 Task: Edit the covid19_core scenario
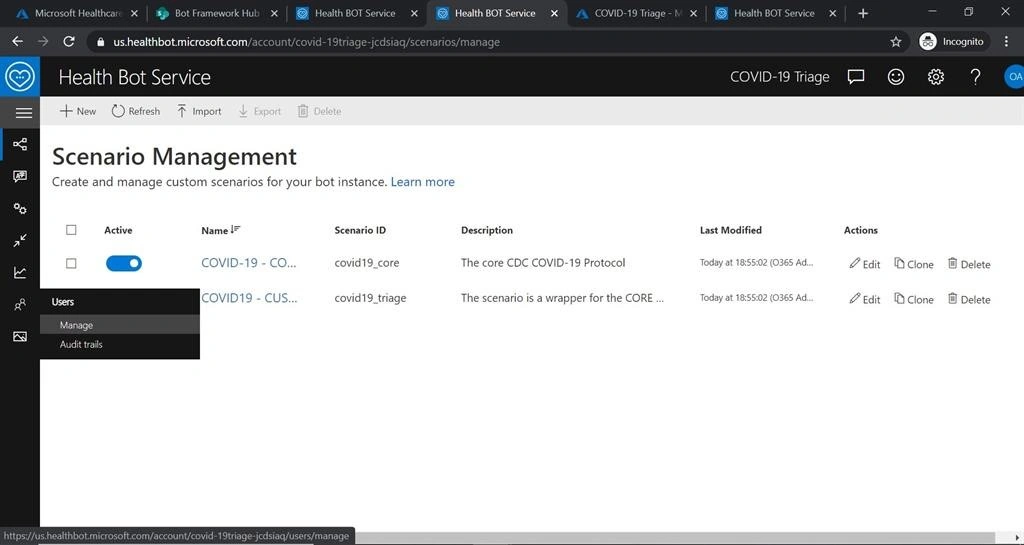[x=865, y=264]
